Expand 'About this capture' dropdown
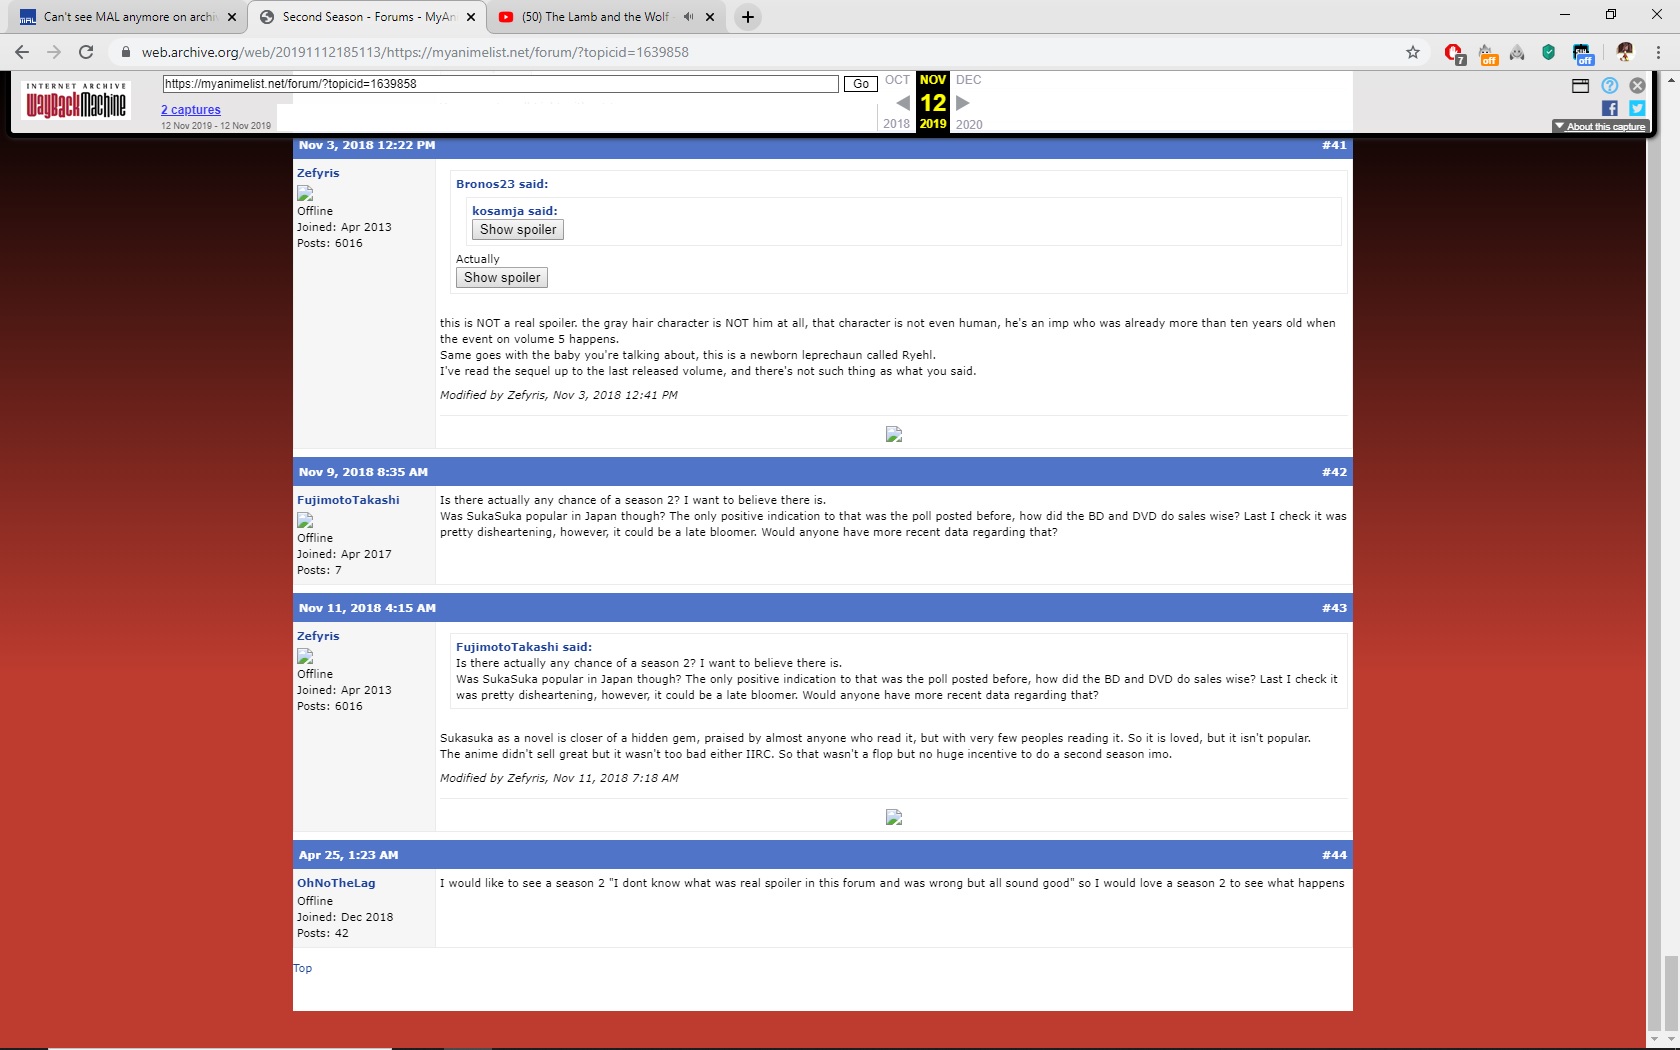This screenshot has height=1050, width=1680. tap(1600, 126)
